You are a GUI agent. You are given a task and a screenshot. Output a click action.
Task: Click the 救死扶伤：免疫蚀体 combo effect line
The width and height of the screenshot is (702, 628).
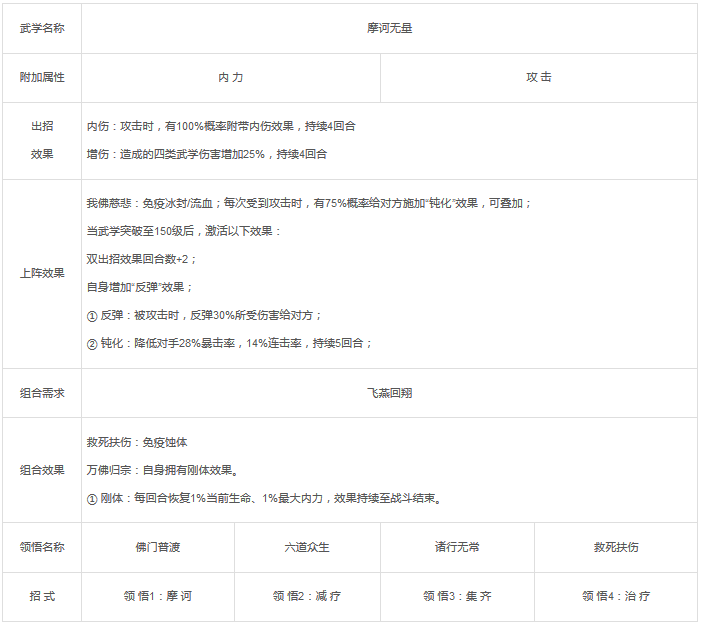click(137, 443)
